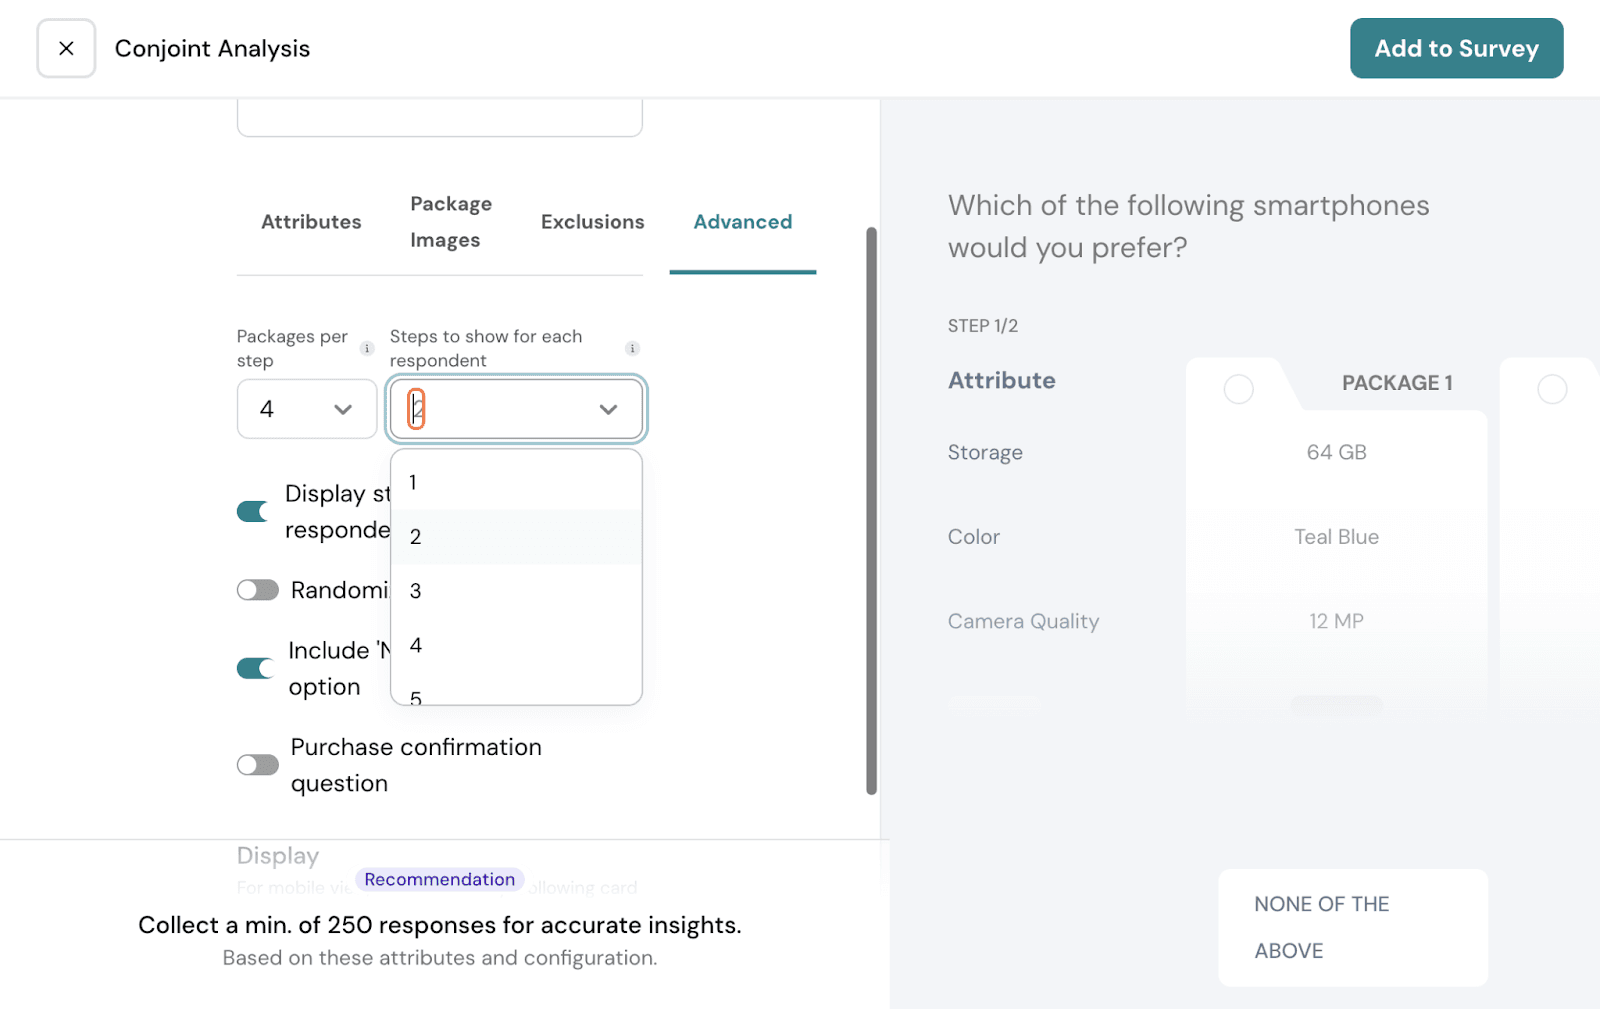Choose 3 from the steps dropdown list
Image resolution: width=1600 pixels, height=1009 pixels.
[x=416, y=591]
